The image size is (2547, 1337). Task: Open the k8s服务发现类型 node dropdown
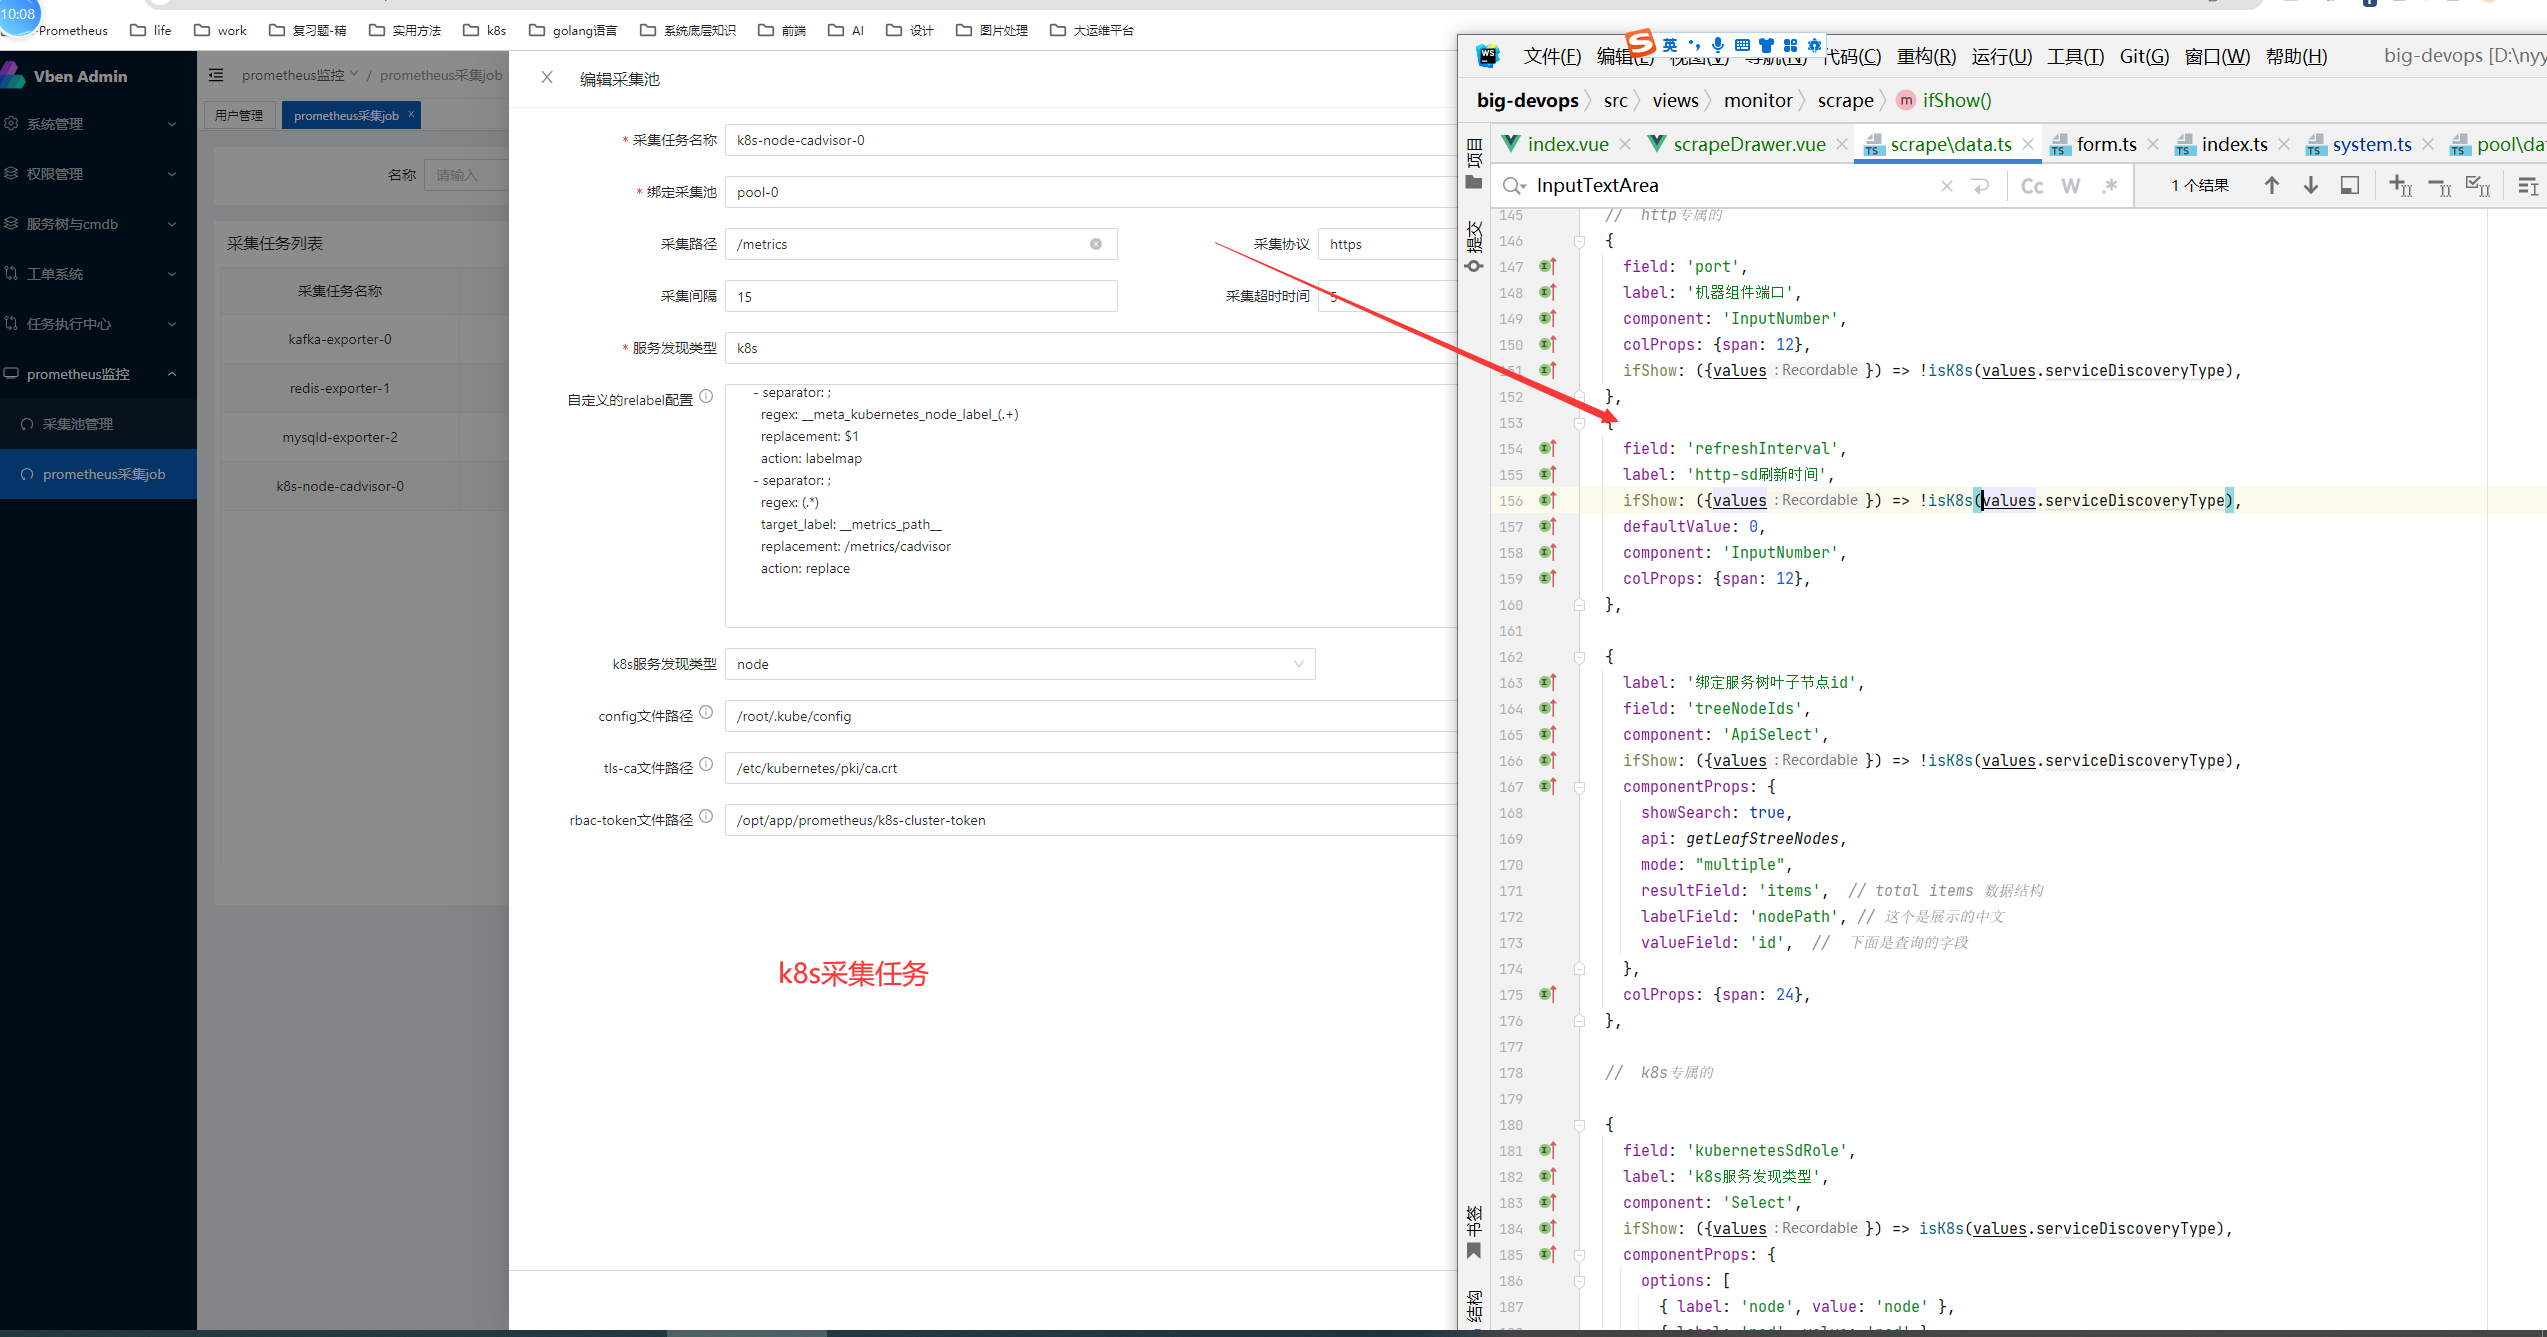[x=1018, y=664]
